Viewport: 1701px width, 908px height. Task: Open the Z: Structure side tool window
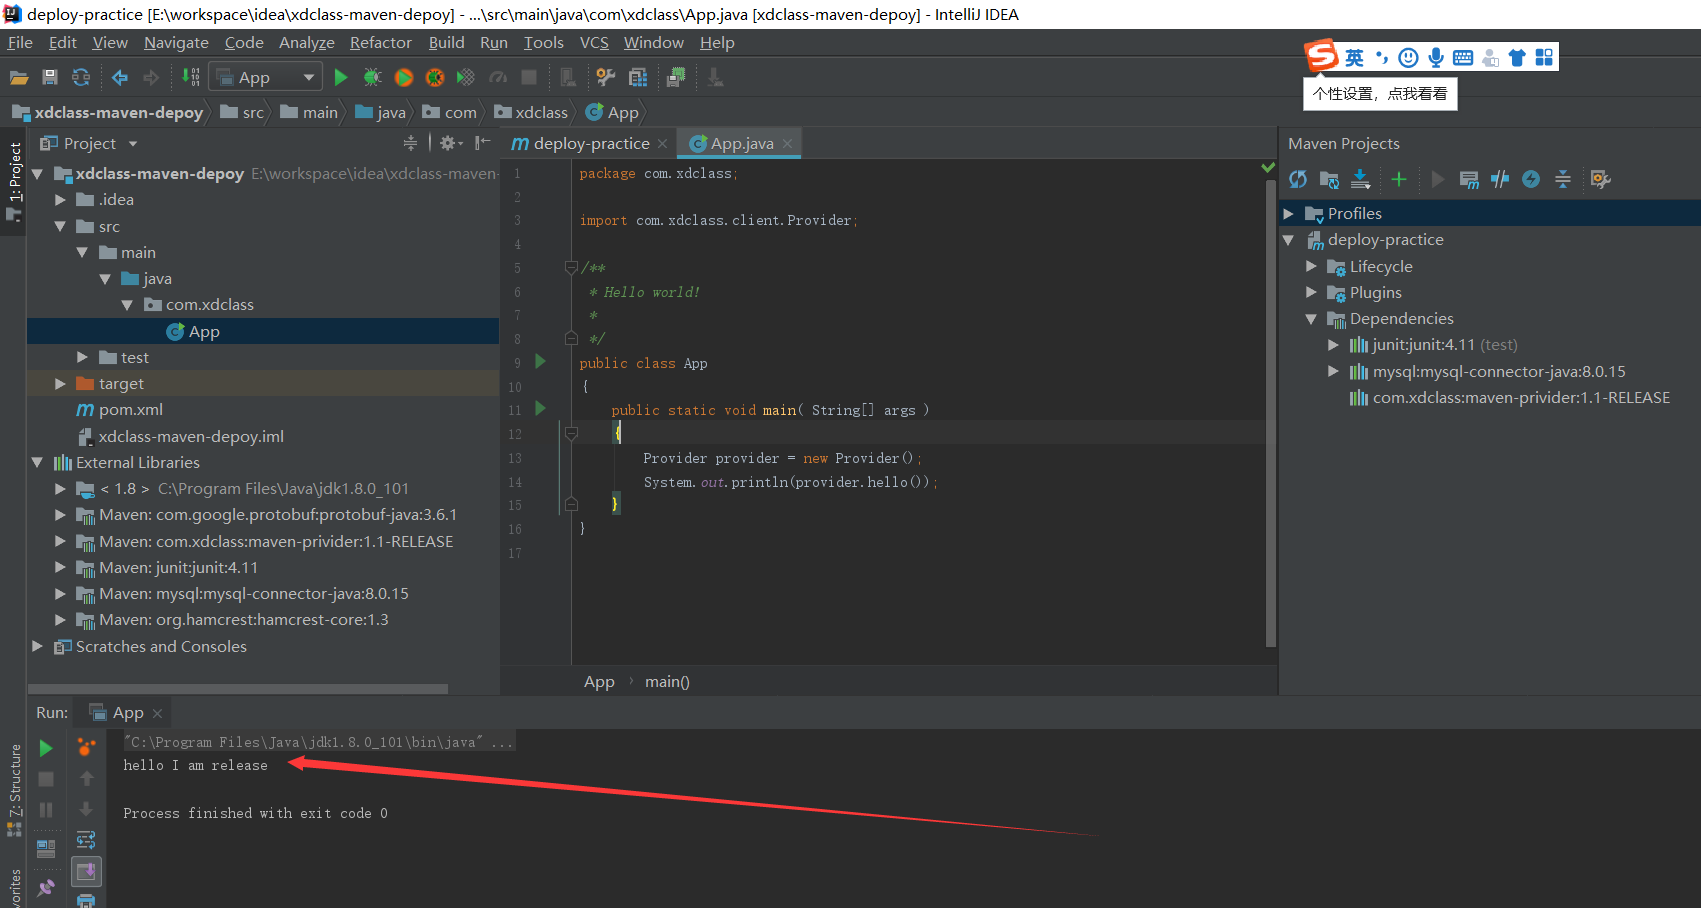coord(14,790)
